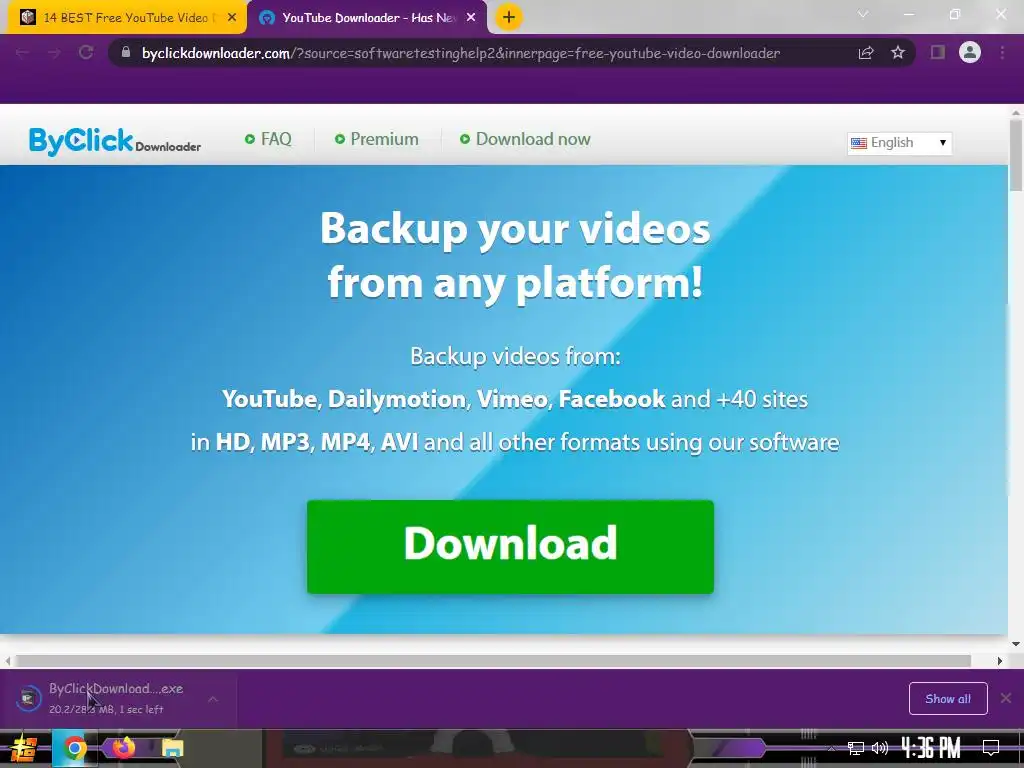Open the English language dropdown

coord(899,143)
